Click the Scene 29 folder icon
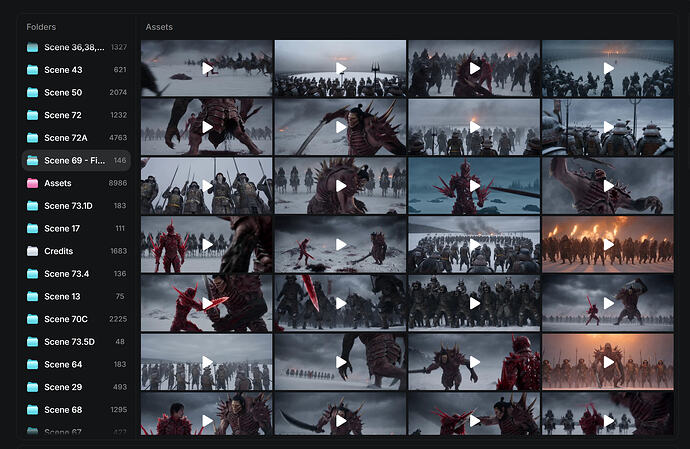The width and height of the screenshot is (690, 449). tap(32, 387)
